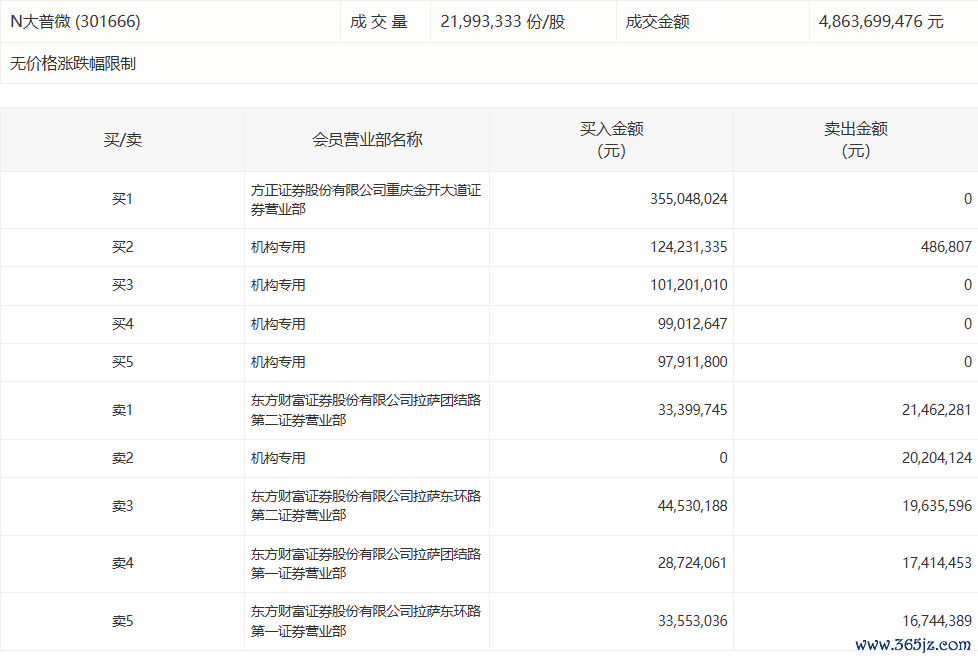This screenshot has width=978, height=660.
Task: Select sell amount 20,204,124
Action: (x=937, y=458)
